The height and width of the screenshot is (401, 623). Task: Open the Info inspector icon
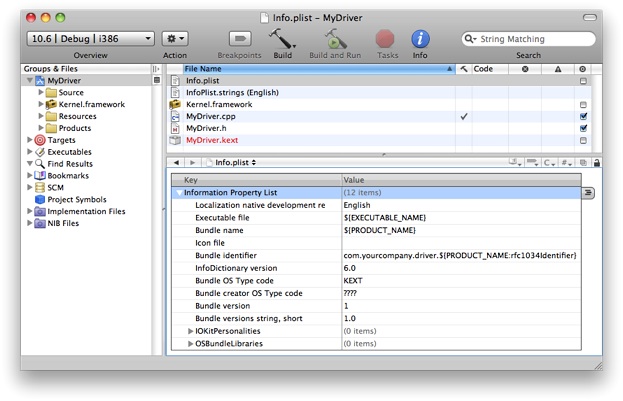[x=420, y=38]
